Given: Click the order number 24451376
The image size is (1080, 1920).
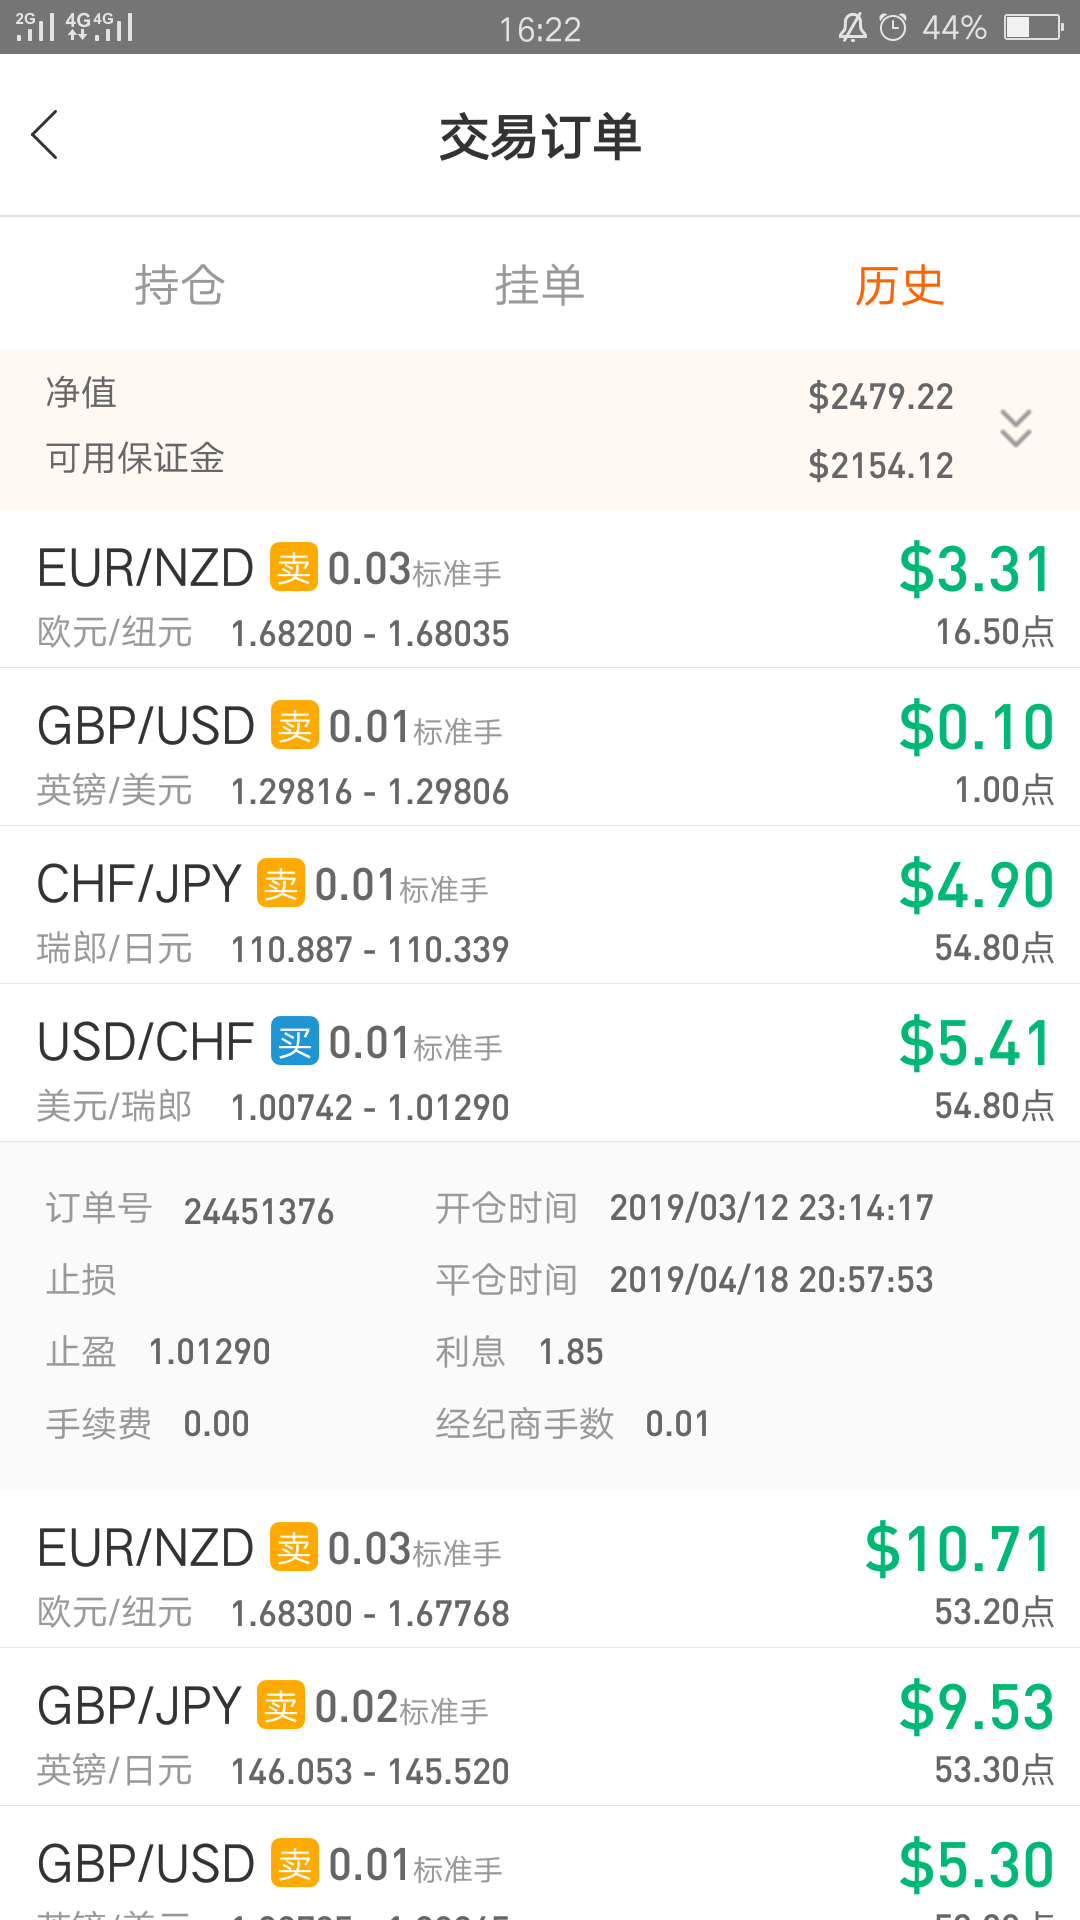Looking at the screenshot, I should coord(259,1211).
